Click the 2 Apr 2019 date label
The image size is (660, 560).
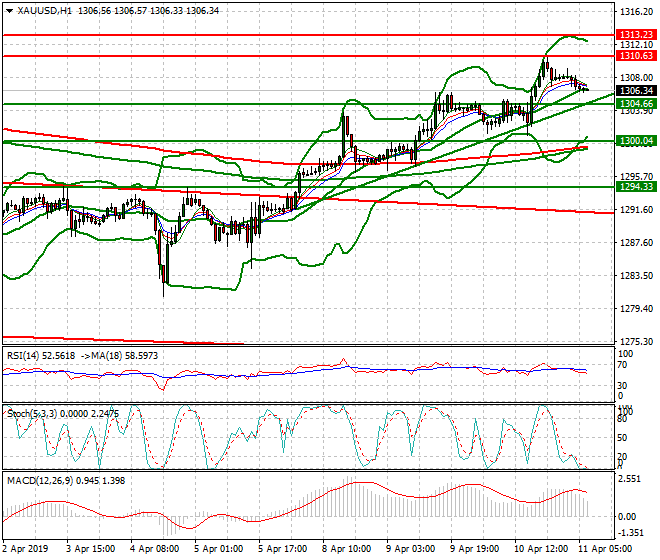25,549
